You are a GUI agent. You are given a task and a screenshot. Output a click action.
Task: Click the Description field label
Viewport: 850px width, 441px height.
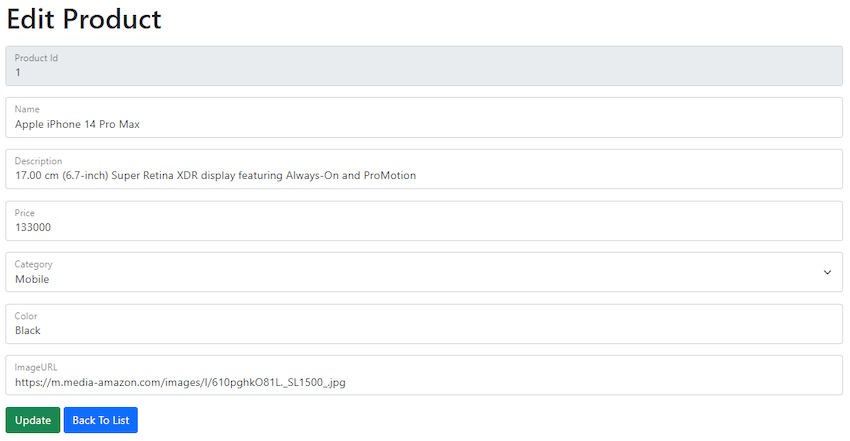click(x=38, y=161)
